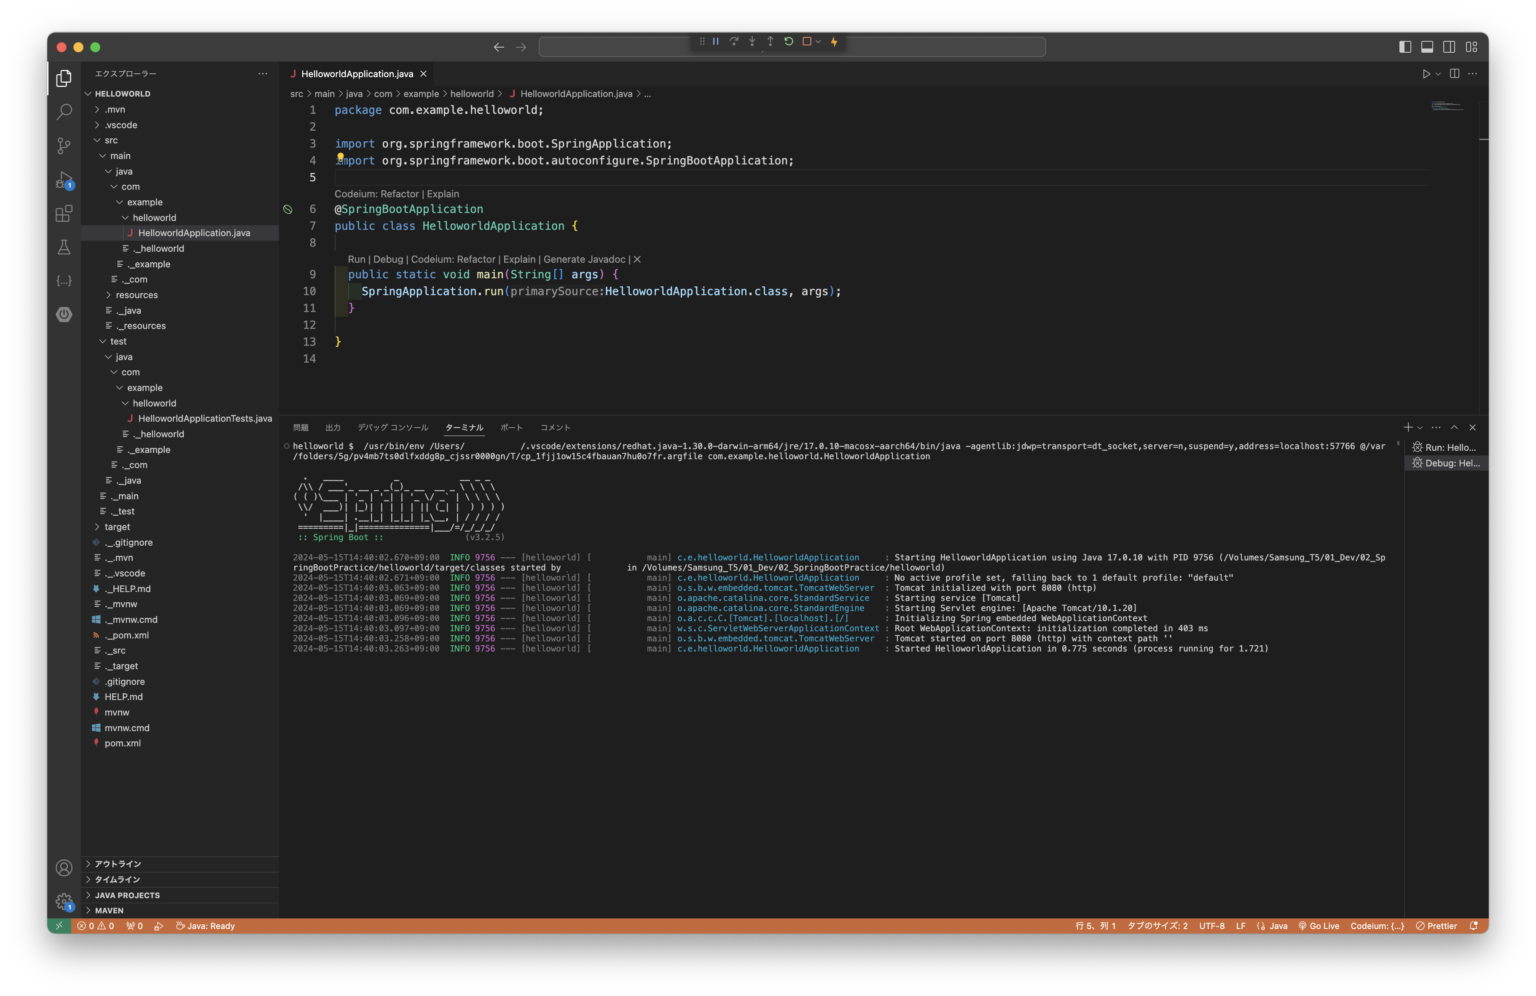This screenshot has height=996, width=1536.
Task: Toggle the secondary sidebar visibility
Action: click(x=1449, y=46)
